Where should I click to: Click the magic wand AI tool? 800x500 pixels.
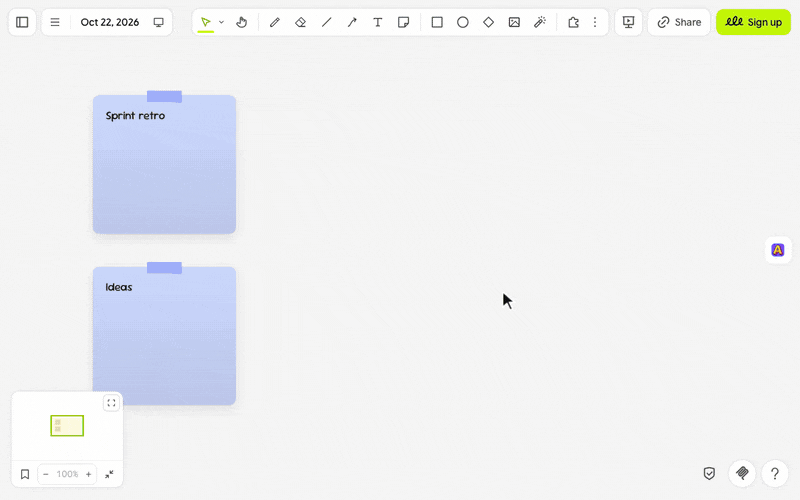540,22
